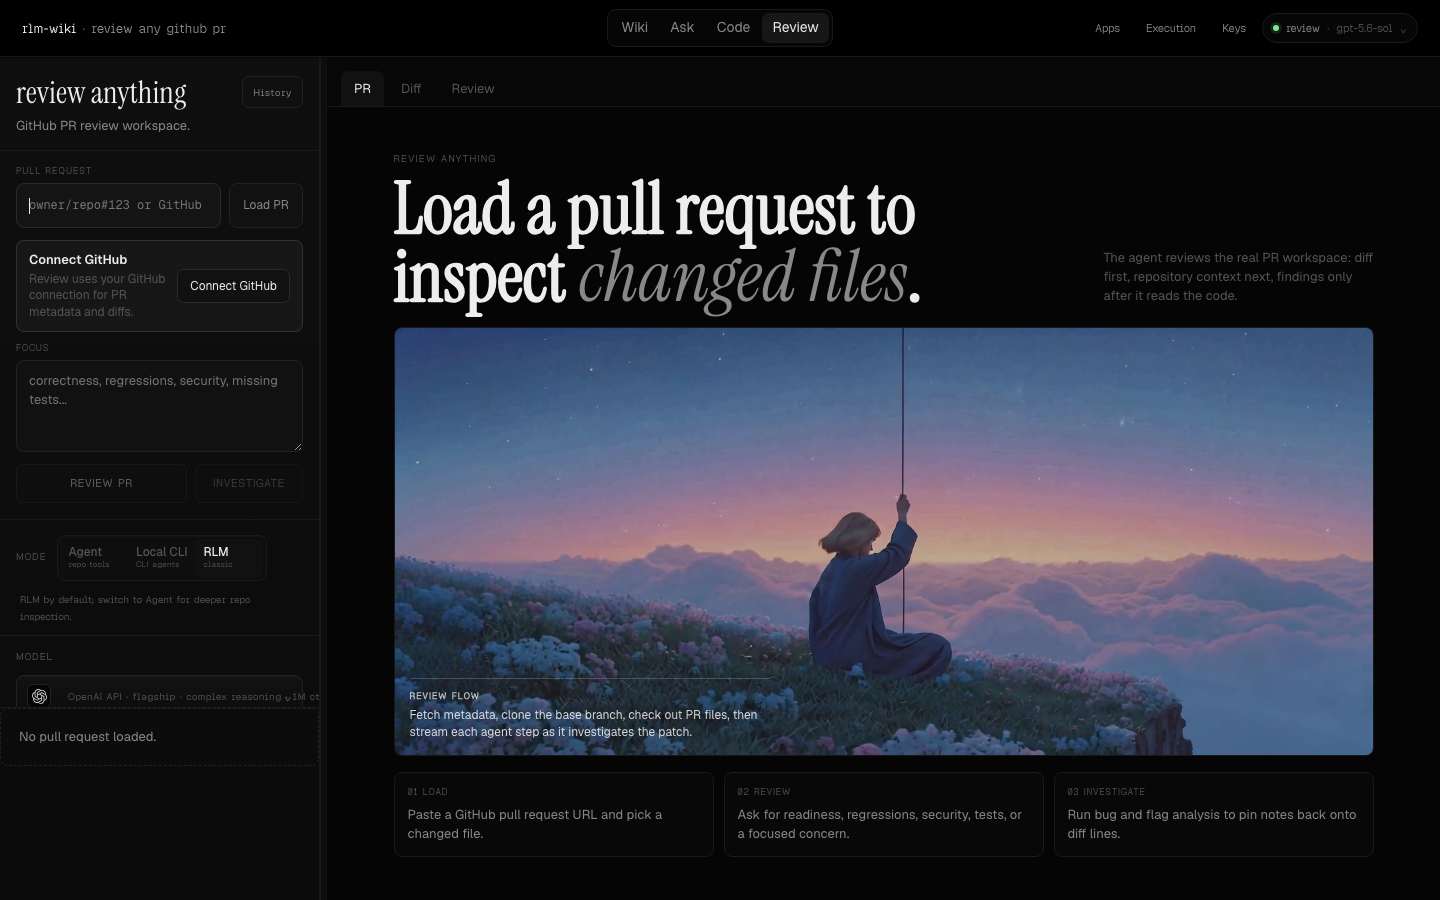This screenshot has width=1440, height=900.
Task: Open the Ask section in the top nav
Action: [x=682, y=28]
